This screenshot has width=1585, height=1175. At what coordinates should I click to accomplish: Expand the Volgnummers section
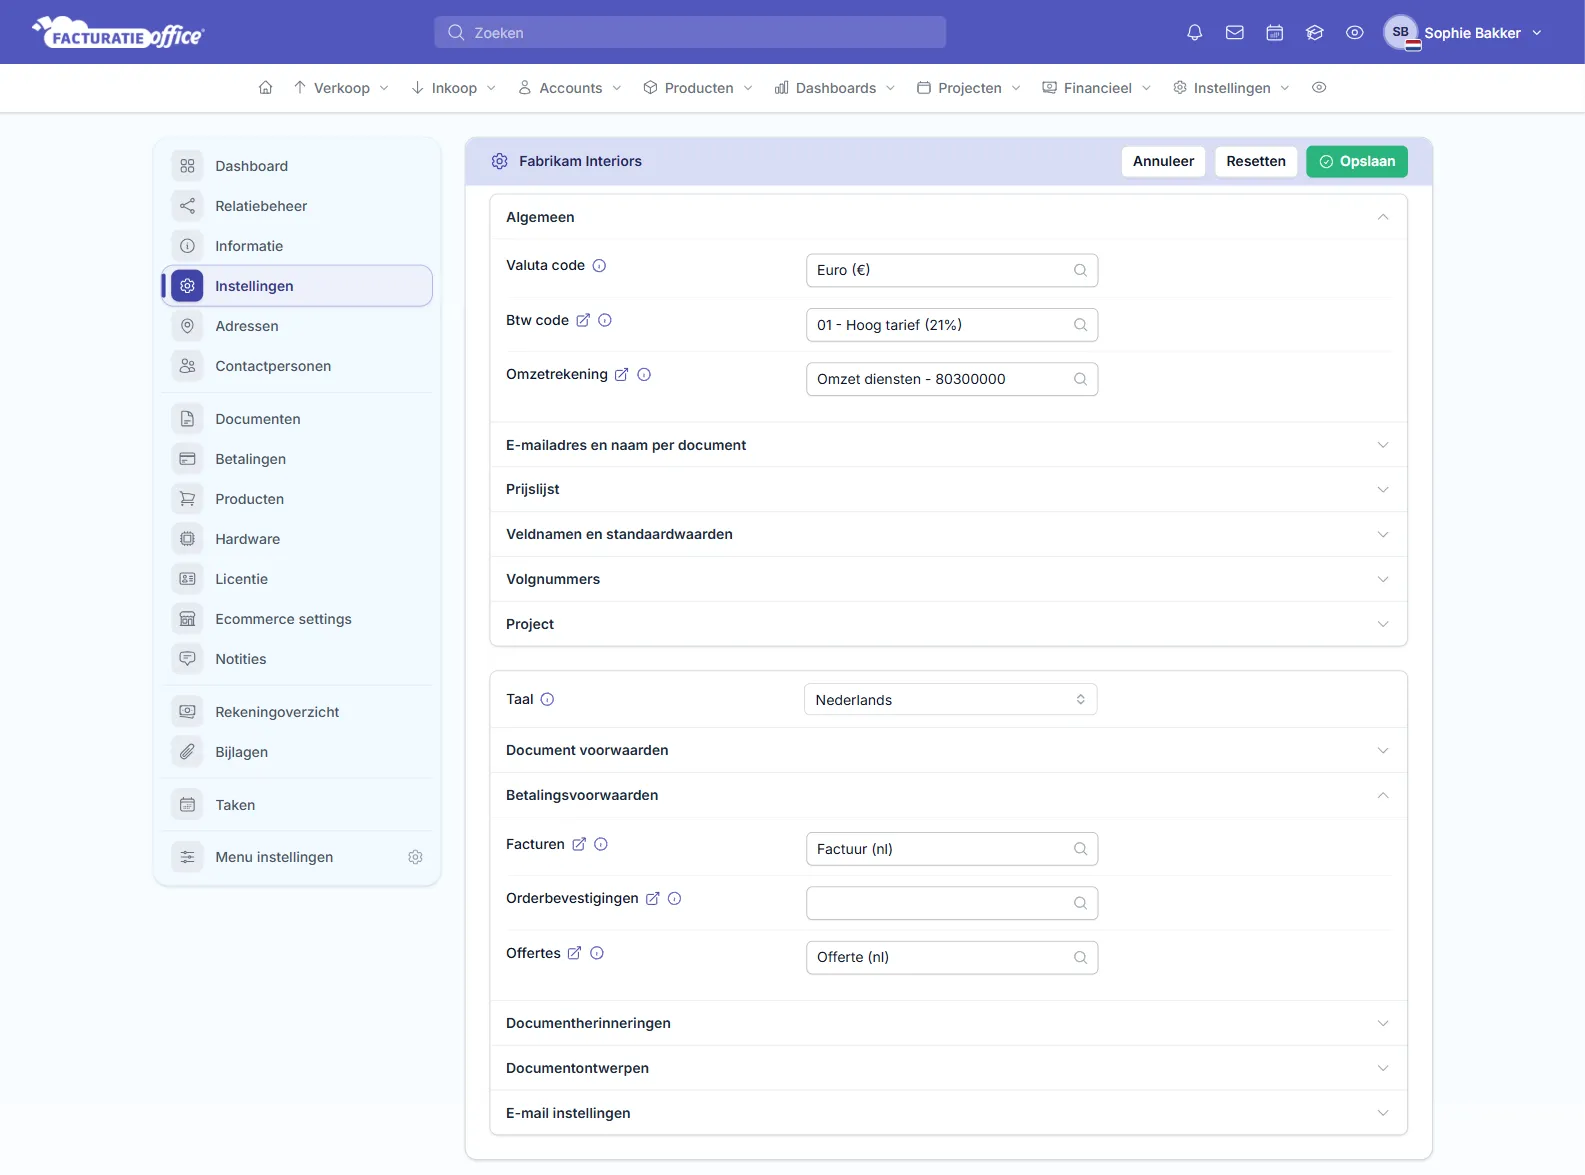click(948, 579)
